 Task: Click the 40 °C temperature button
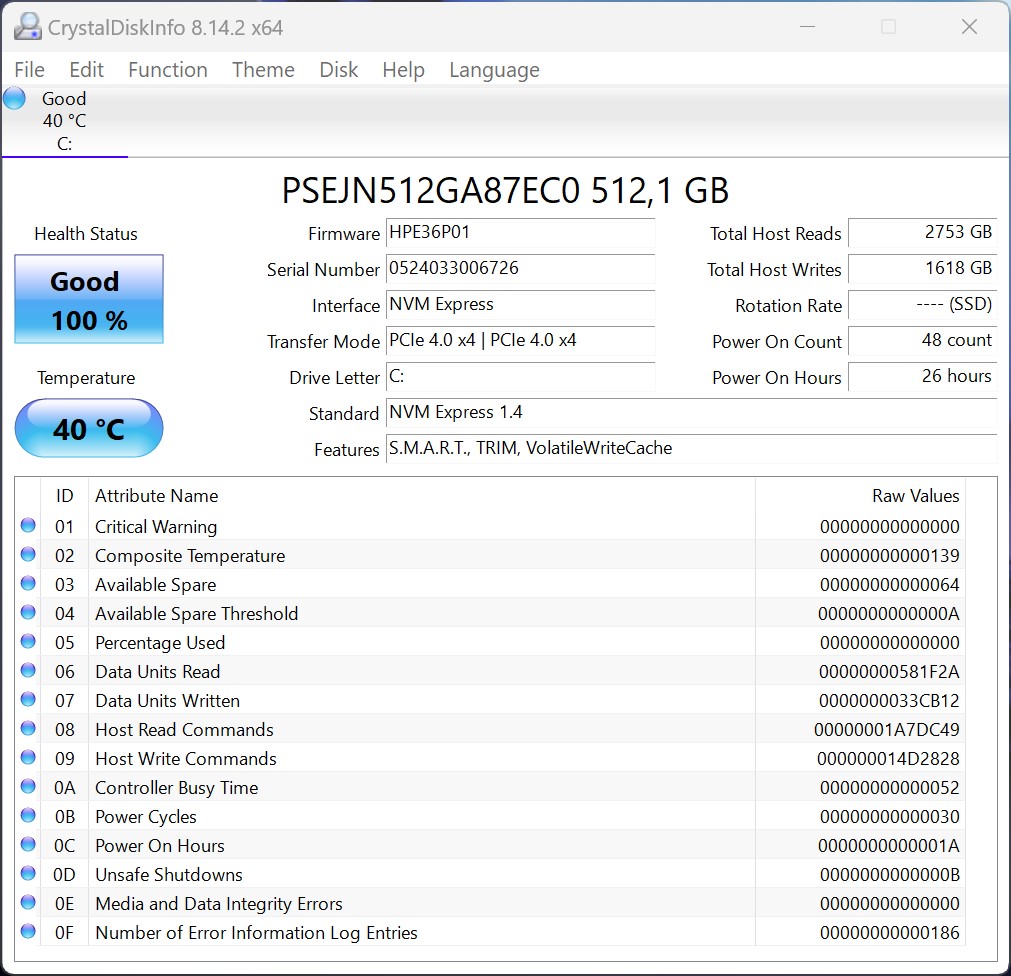pyautogui.click(x=89, y=429)
